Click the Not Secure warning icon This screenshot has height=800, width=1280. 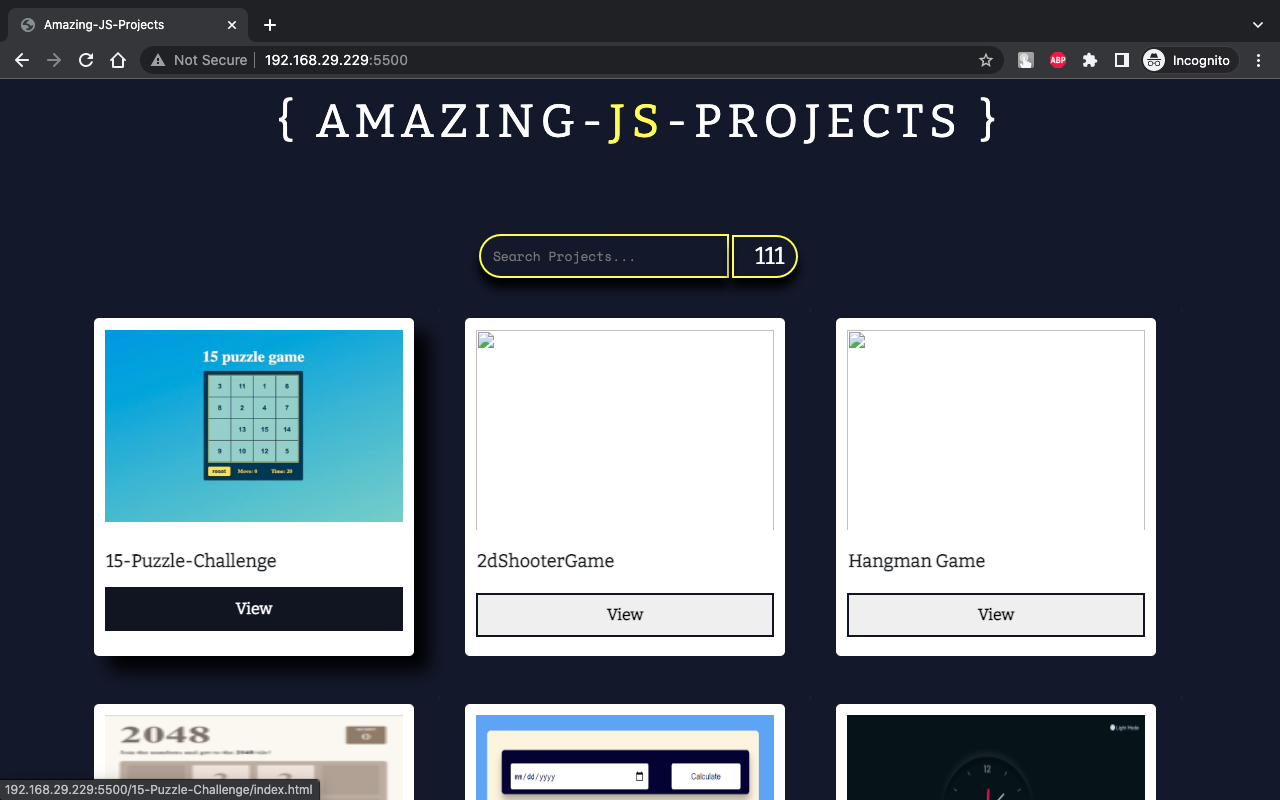(157, 60)
